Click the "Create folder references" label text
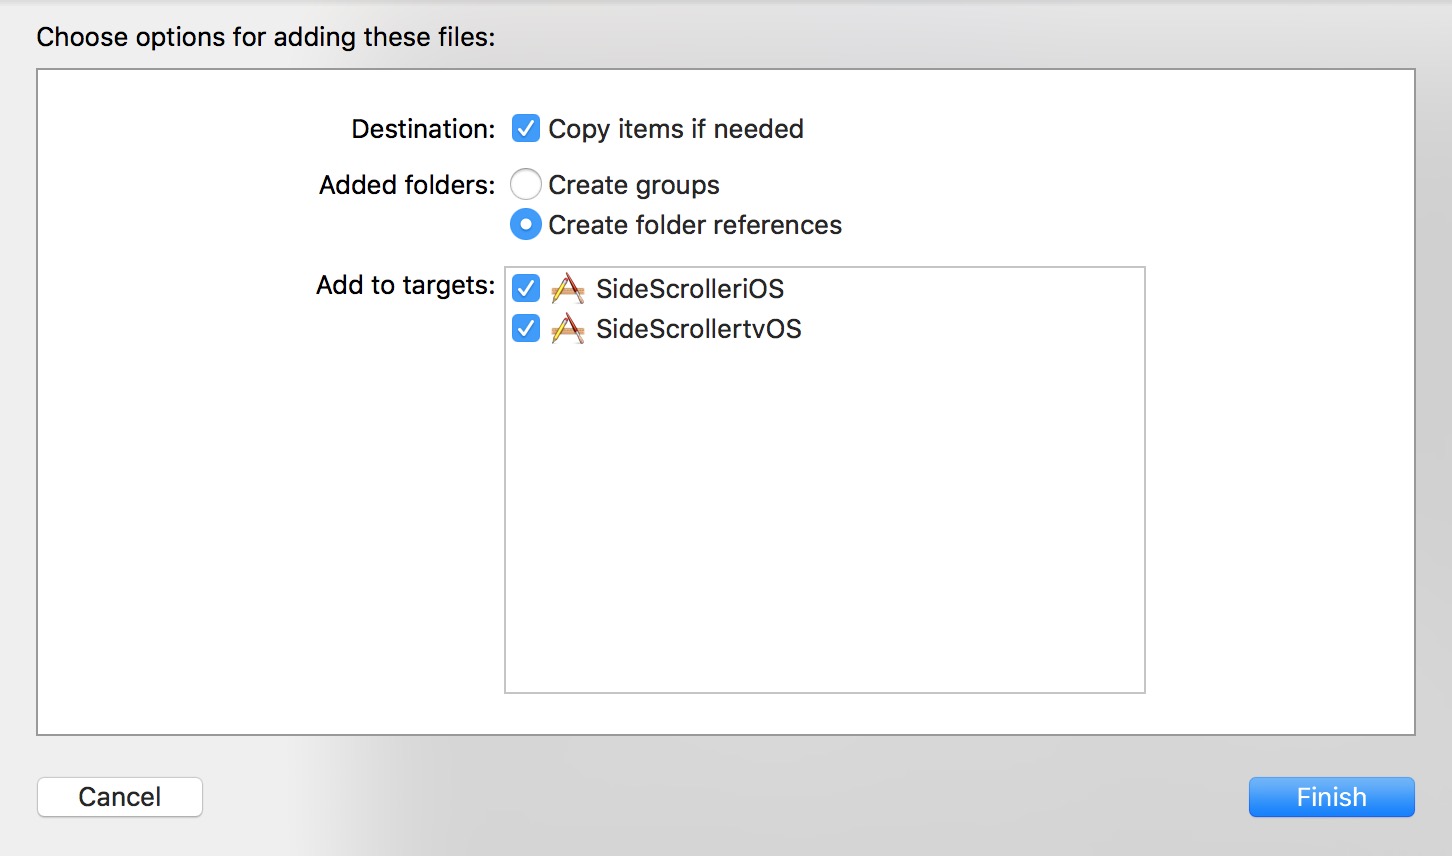The image size is (1452, 856). click(695, 225)
